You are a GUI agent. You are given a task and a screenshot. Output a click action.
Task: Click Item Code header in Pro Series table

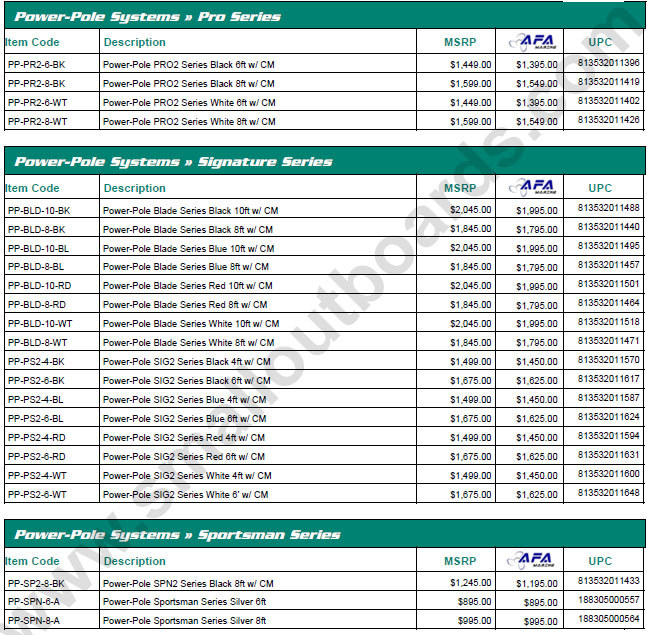pyautogui.click(x=32, y=42)
